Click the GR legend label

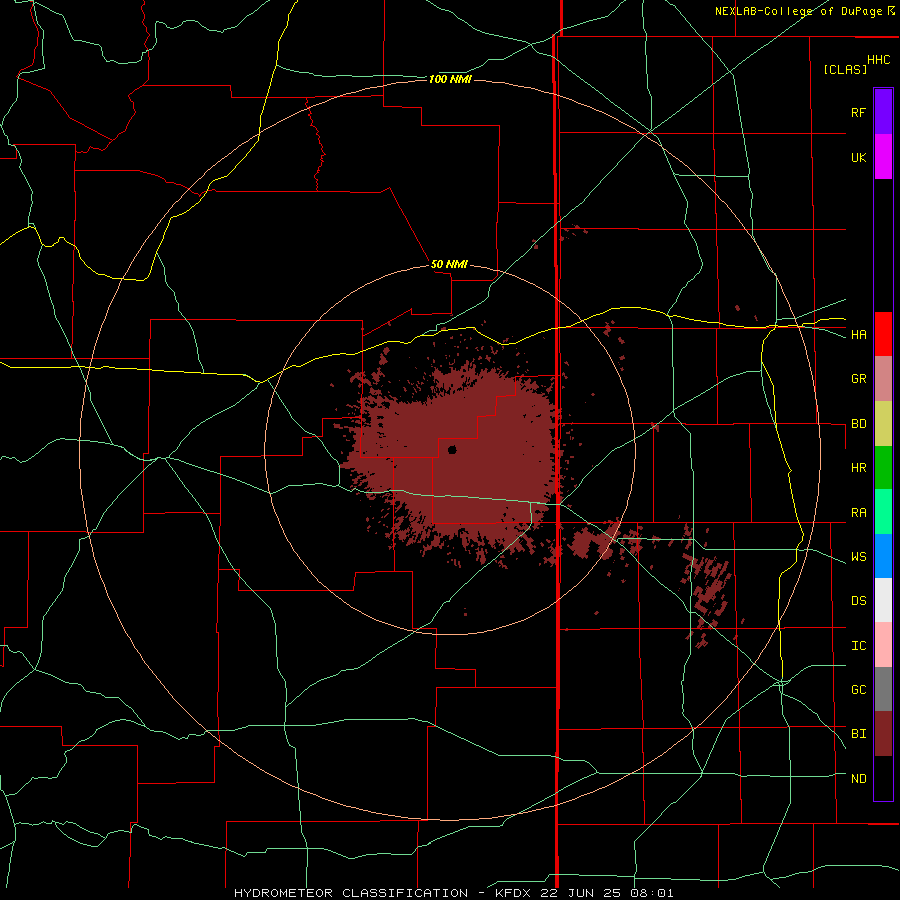858,379
